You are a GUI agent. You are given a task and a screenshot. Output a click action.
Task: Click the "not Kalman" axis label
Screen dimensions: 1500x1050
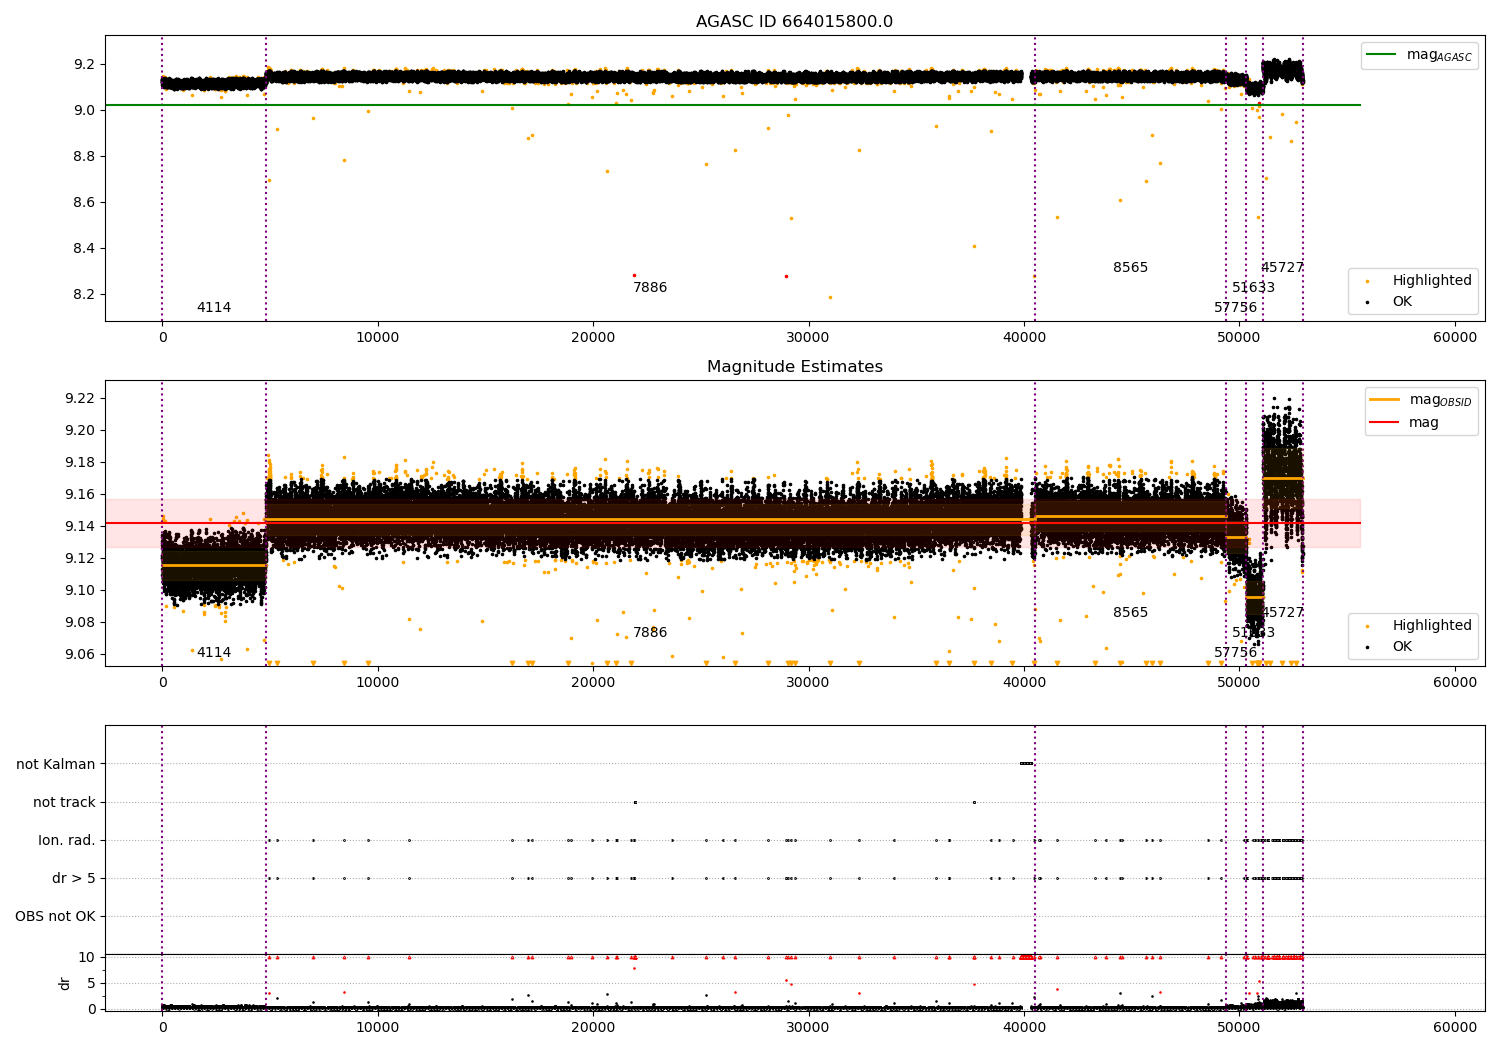tap(56, 764)
